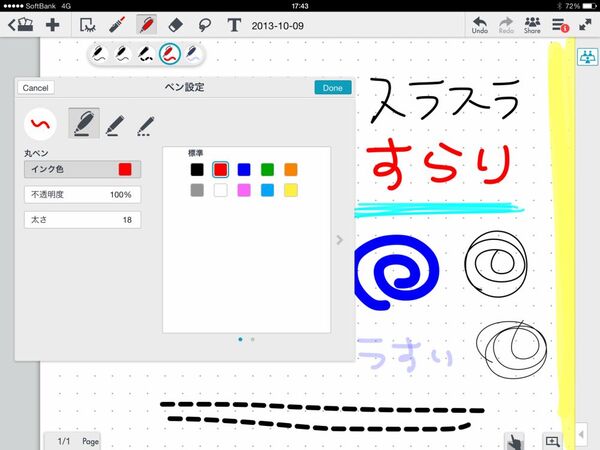Pick the gray color swatch
This screenshot has width=600, height=450.
pyautogui.click(x=197, y=190)
